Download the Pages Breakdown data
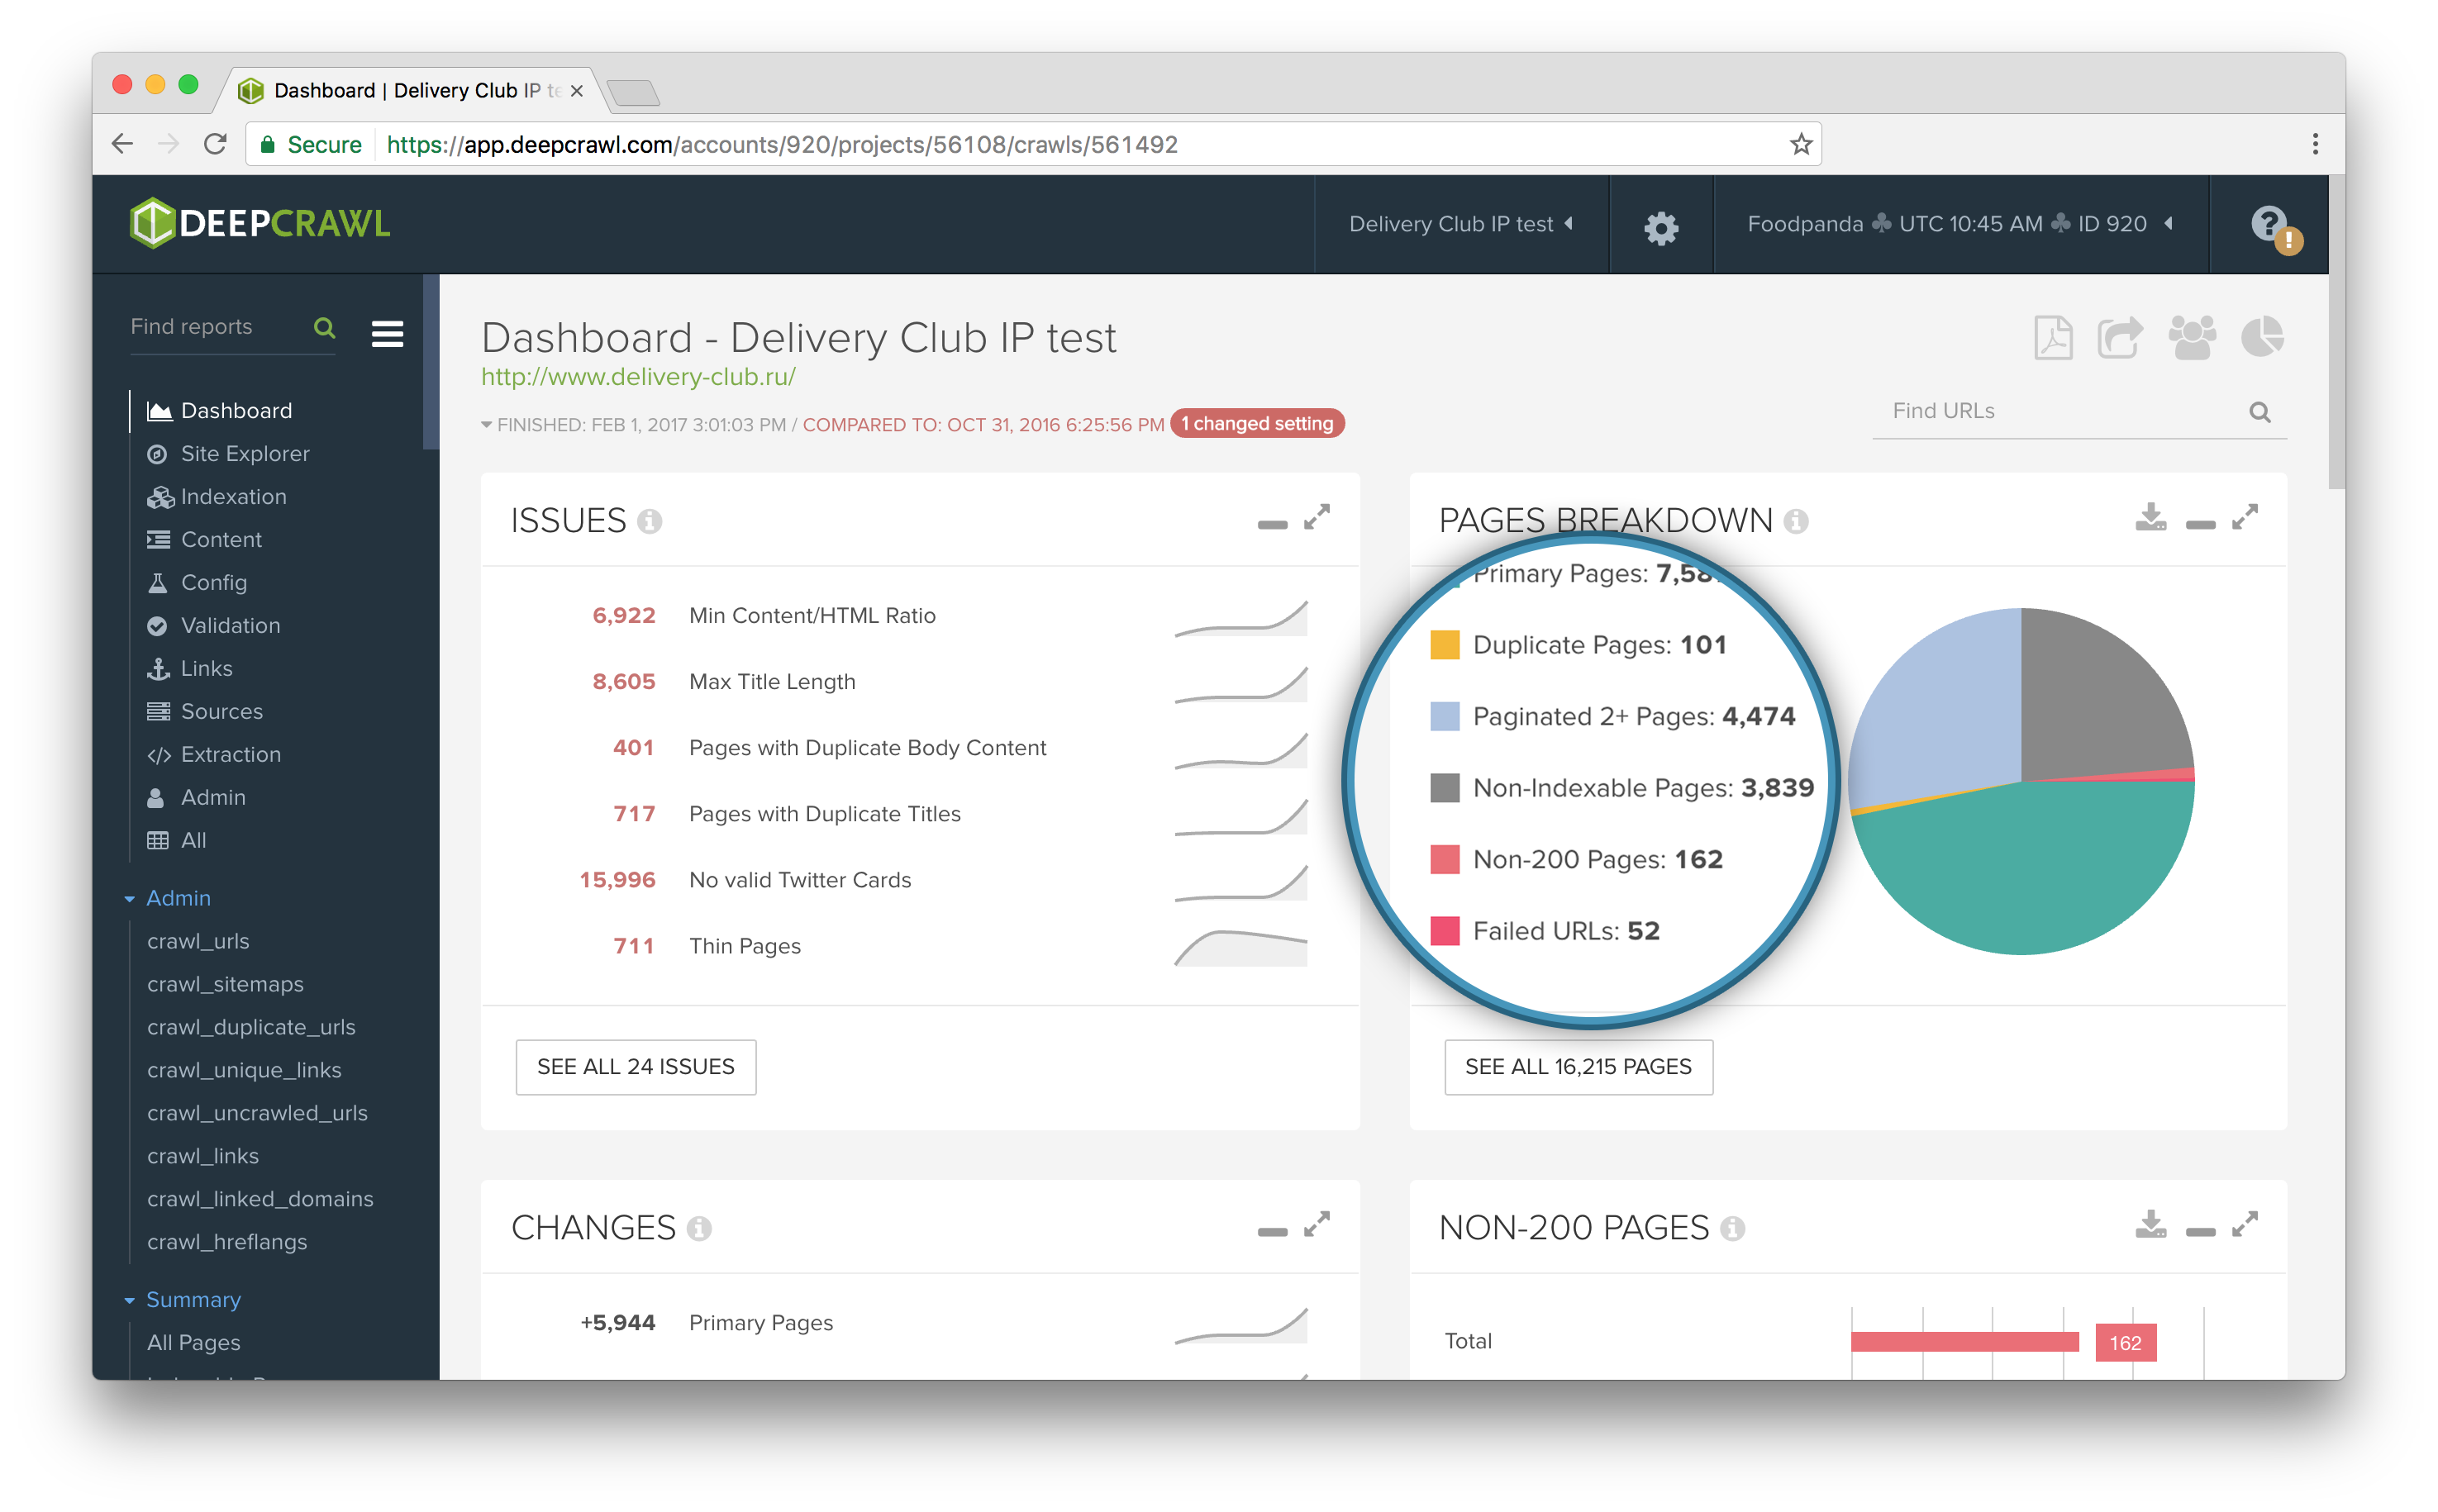This screenshot has height=1512, width=2438. (2150, 518)
